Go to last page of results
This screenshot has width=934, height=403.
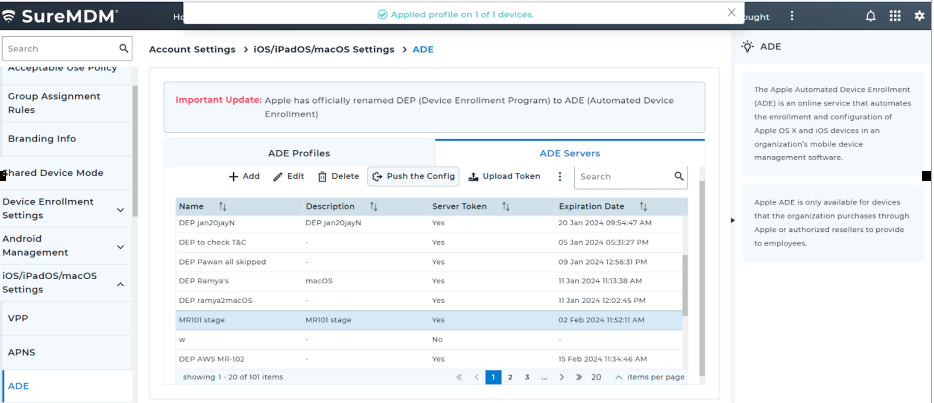(578, 377)
